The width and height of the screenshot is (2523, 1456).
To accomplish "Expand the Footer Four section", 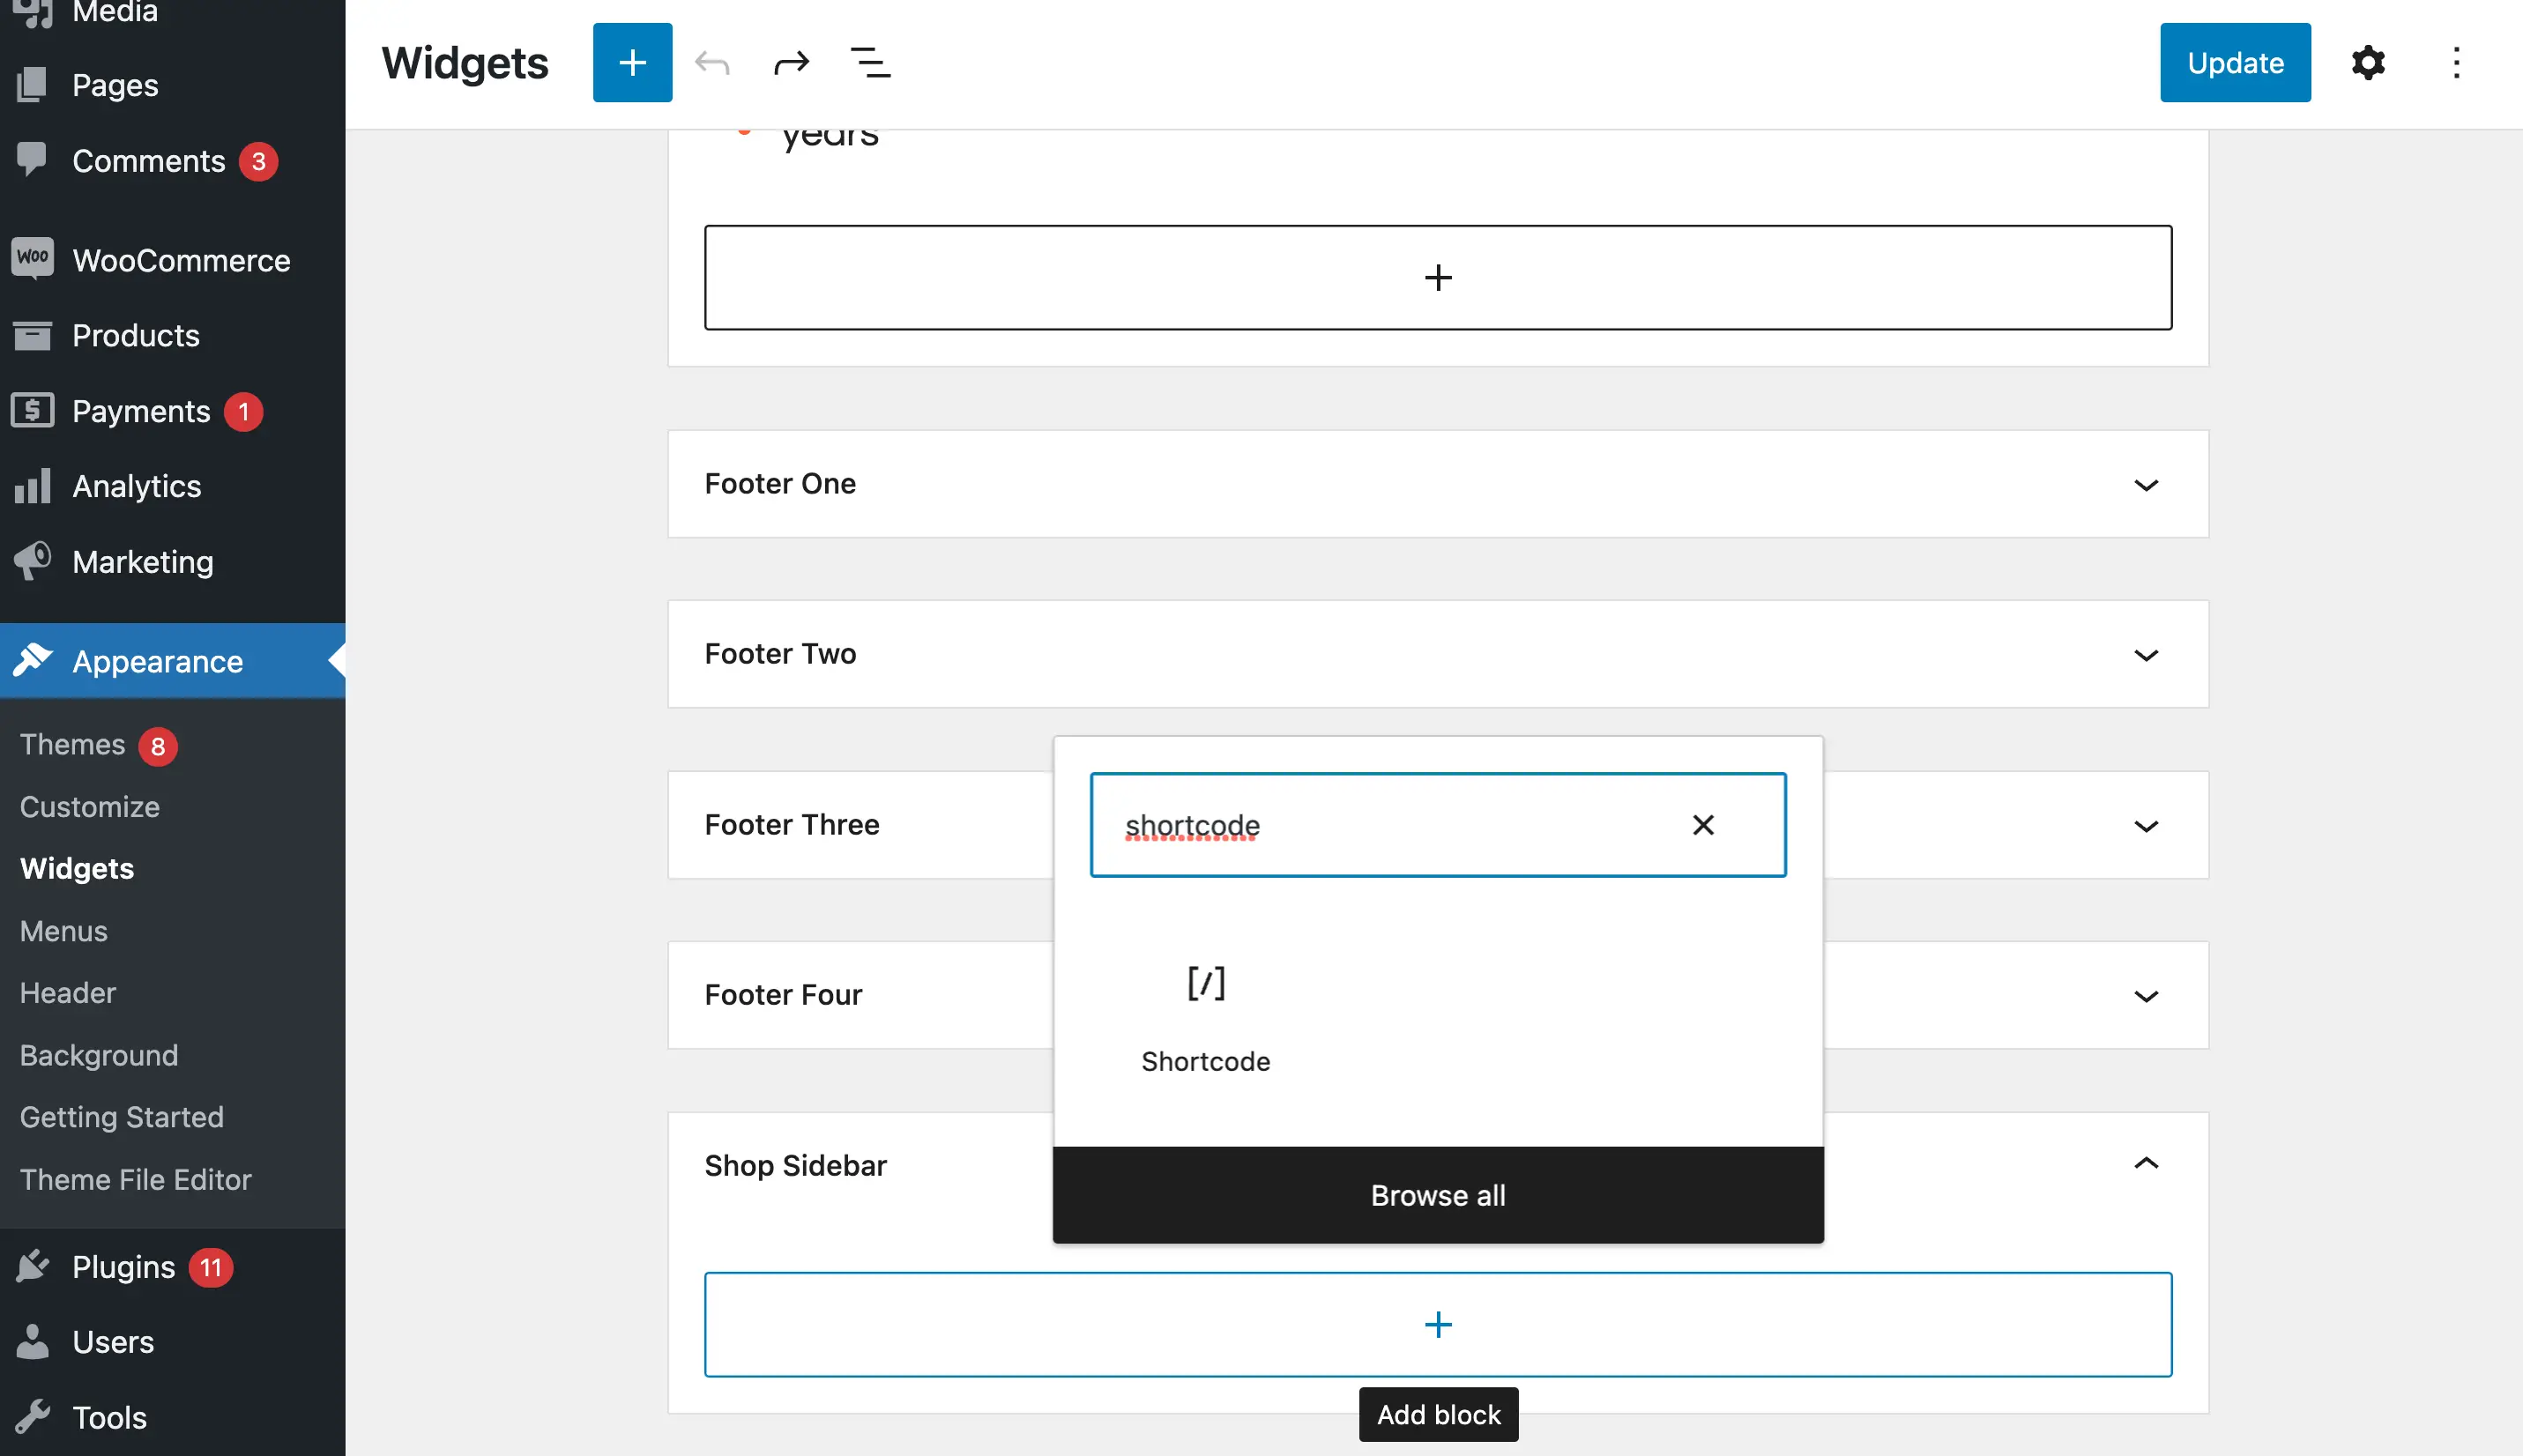I will (2145, 995).
